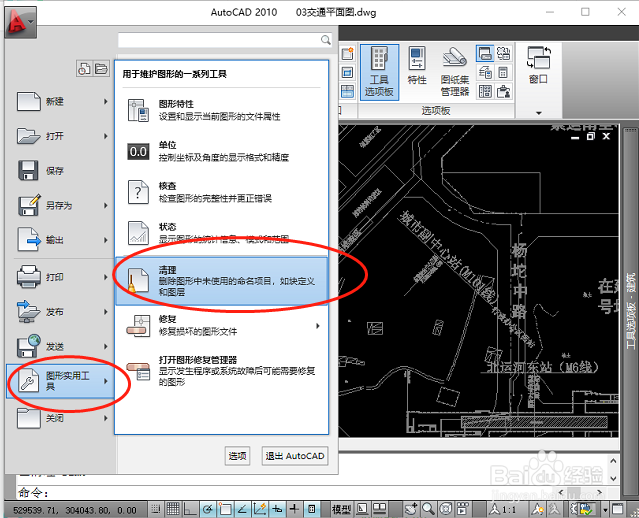The image size is (639, 518).
Task: Expand the 另存为 submenu arrow
Action: pos(106,205)
